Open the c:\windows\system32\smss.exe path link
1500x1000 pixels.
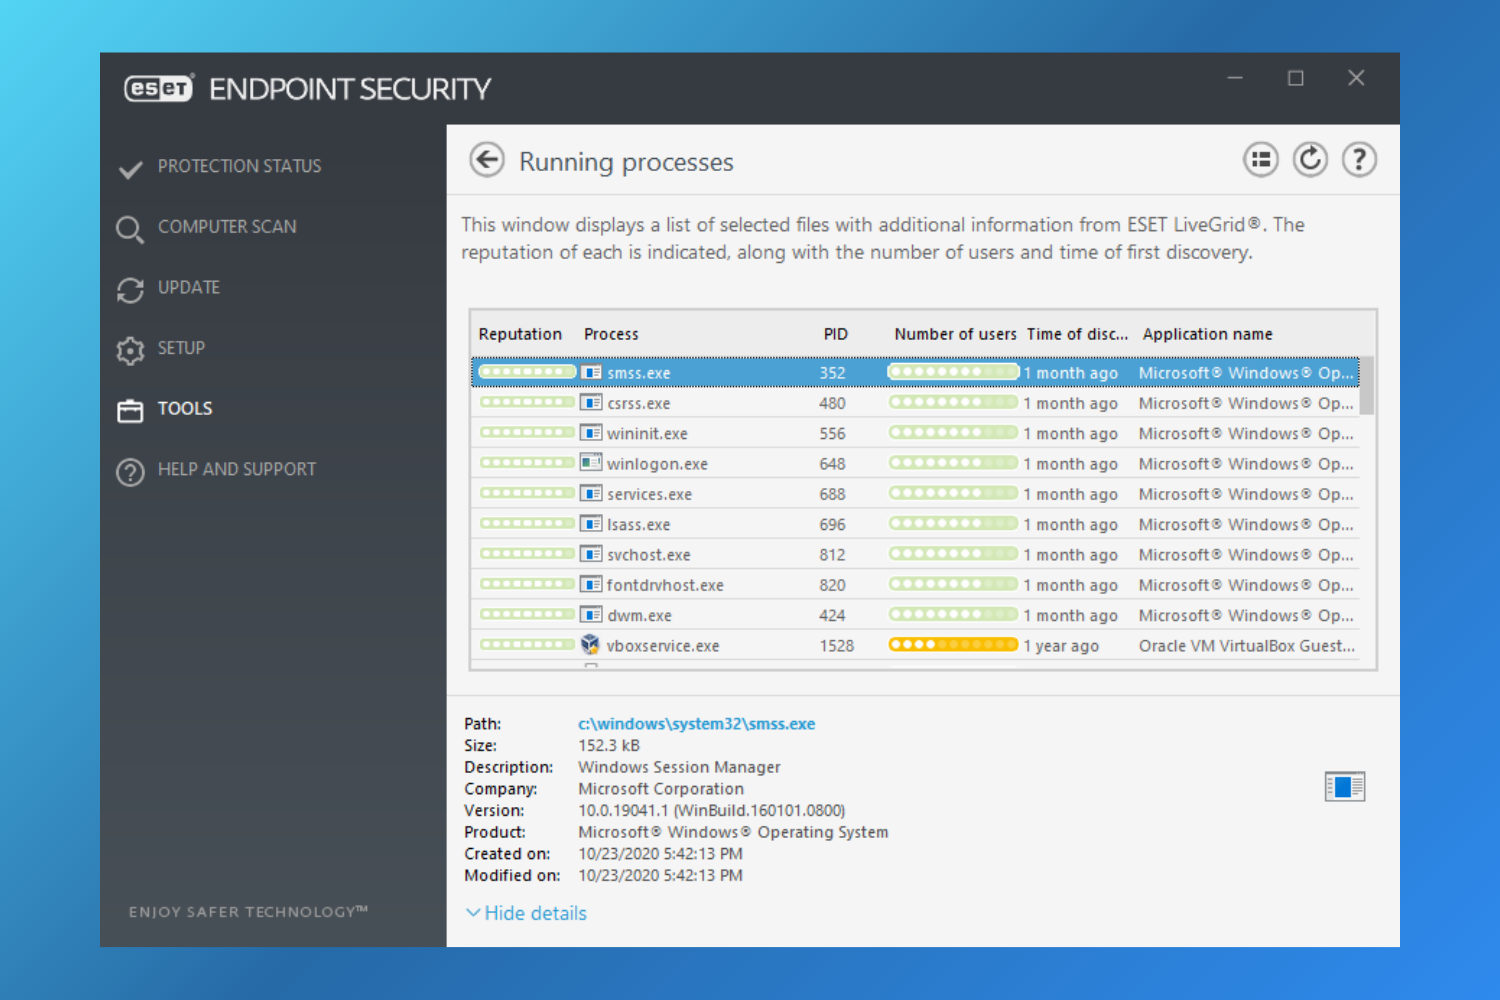[x=696, y=724]
